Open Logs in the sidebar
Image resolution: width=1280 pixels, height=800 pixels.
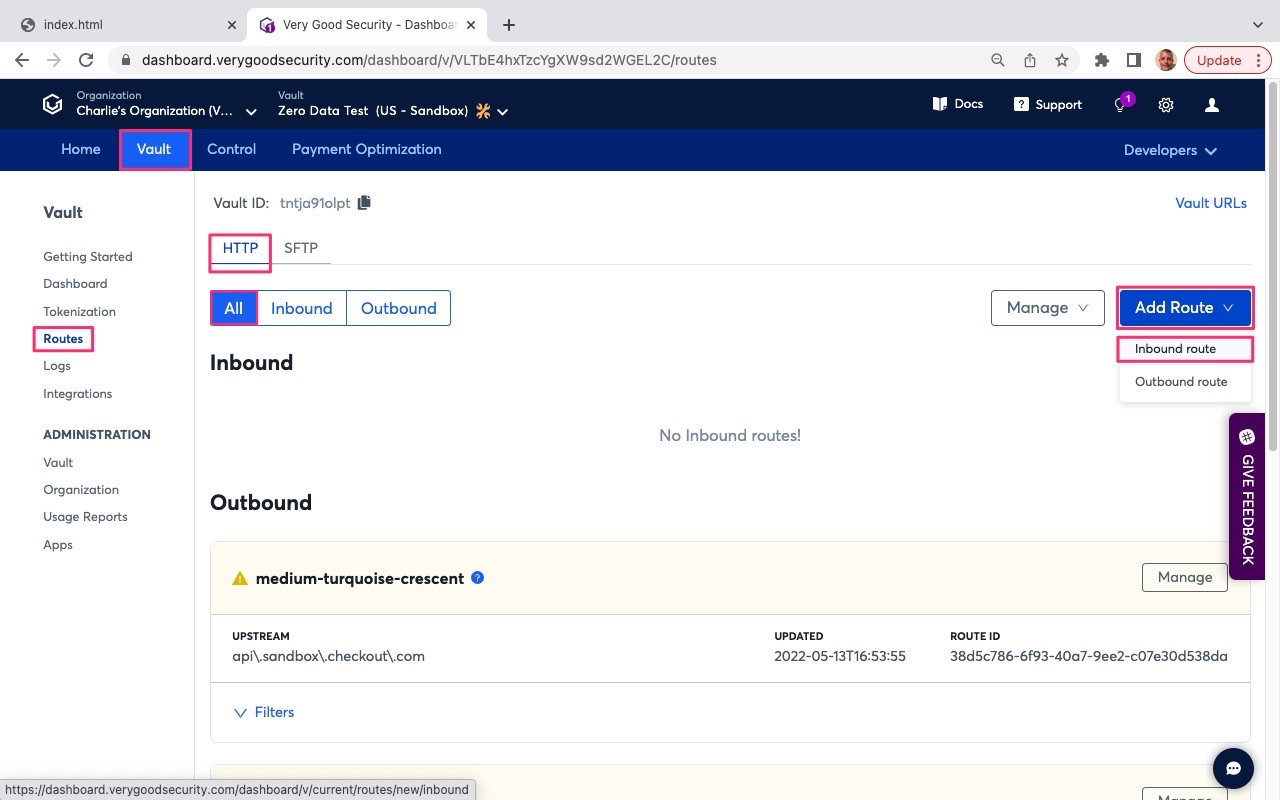[x=57, y=366]
